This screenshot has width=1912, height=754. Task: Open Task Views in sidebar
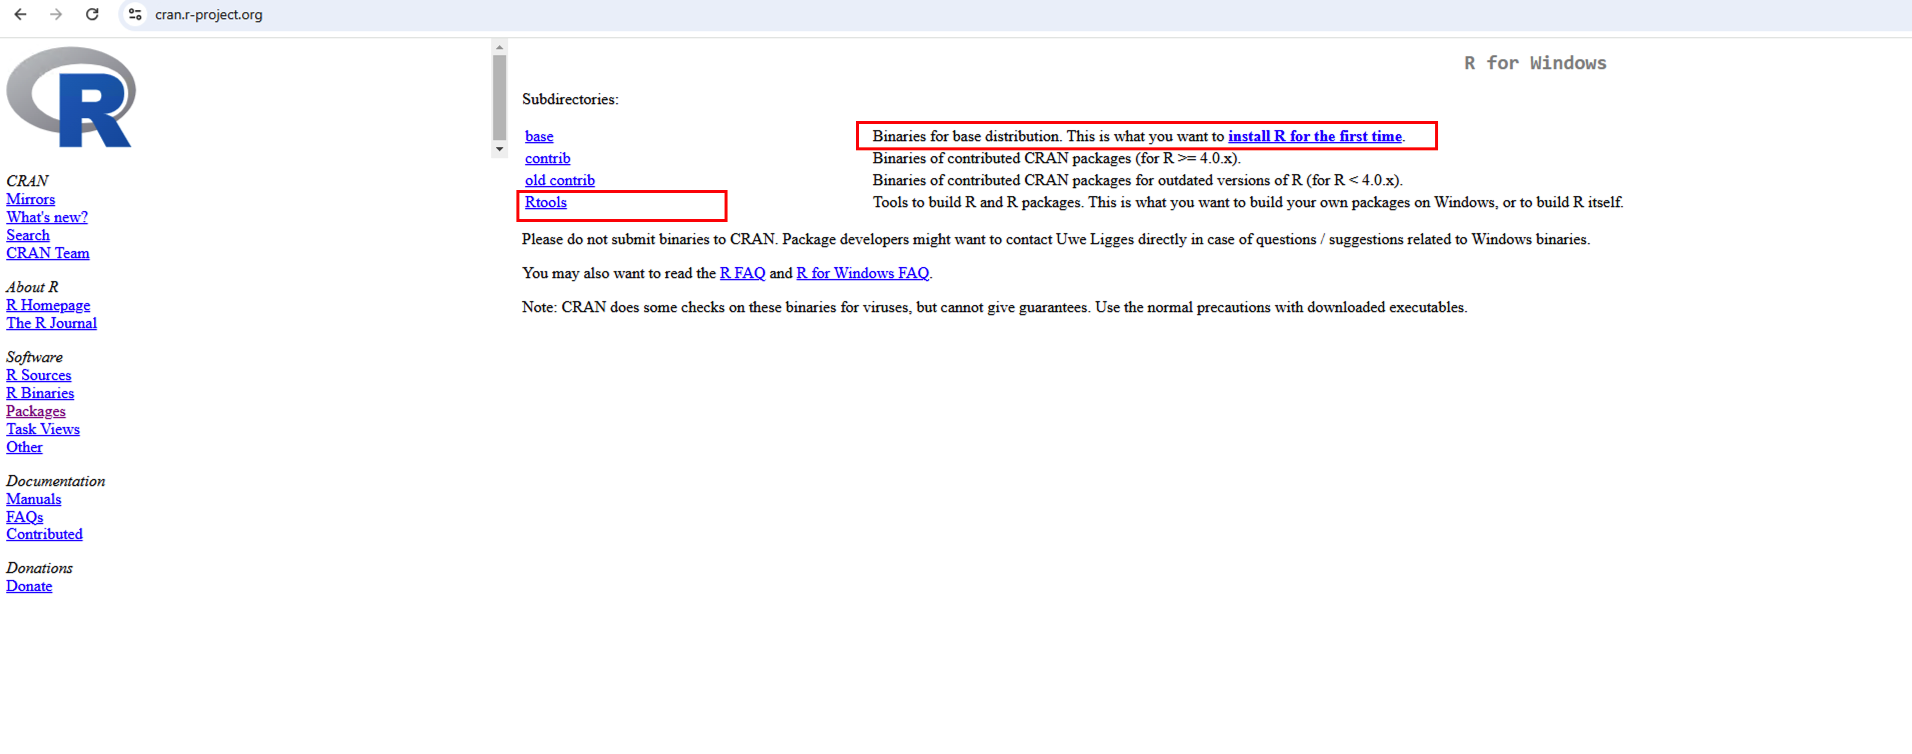point(43,430)
